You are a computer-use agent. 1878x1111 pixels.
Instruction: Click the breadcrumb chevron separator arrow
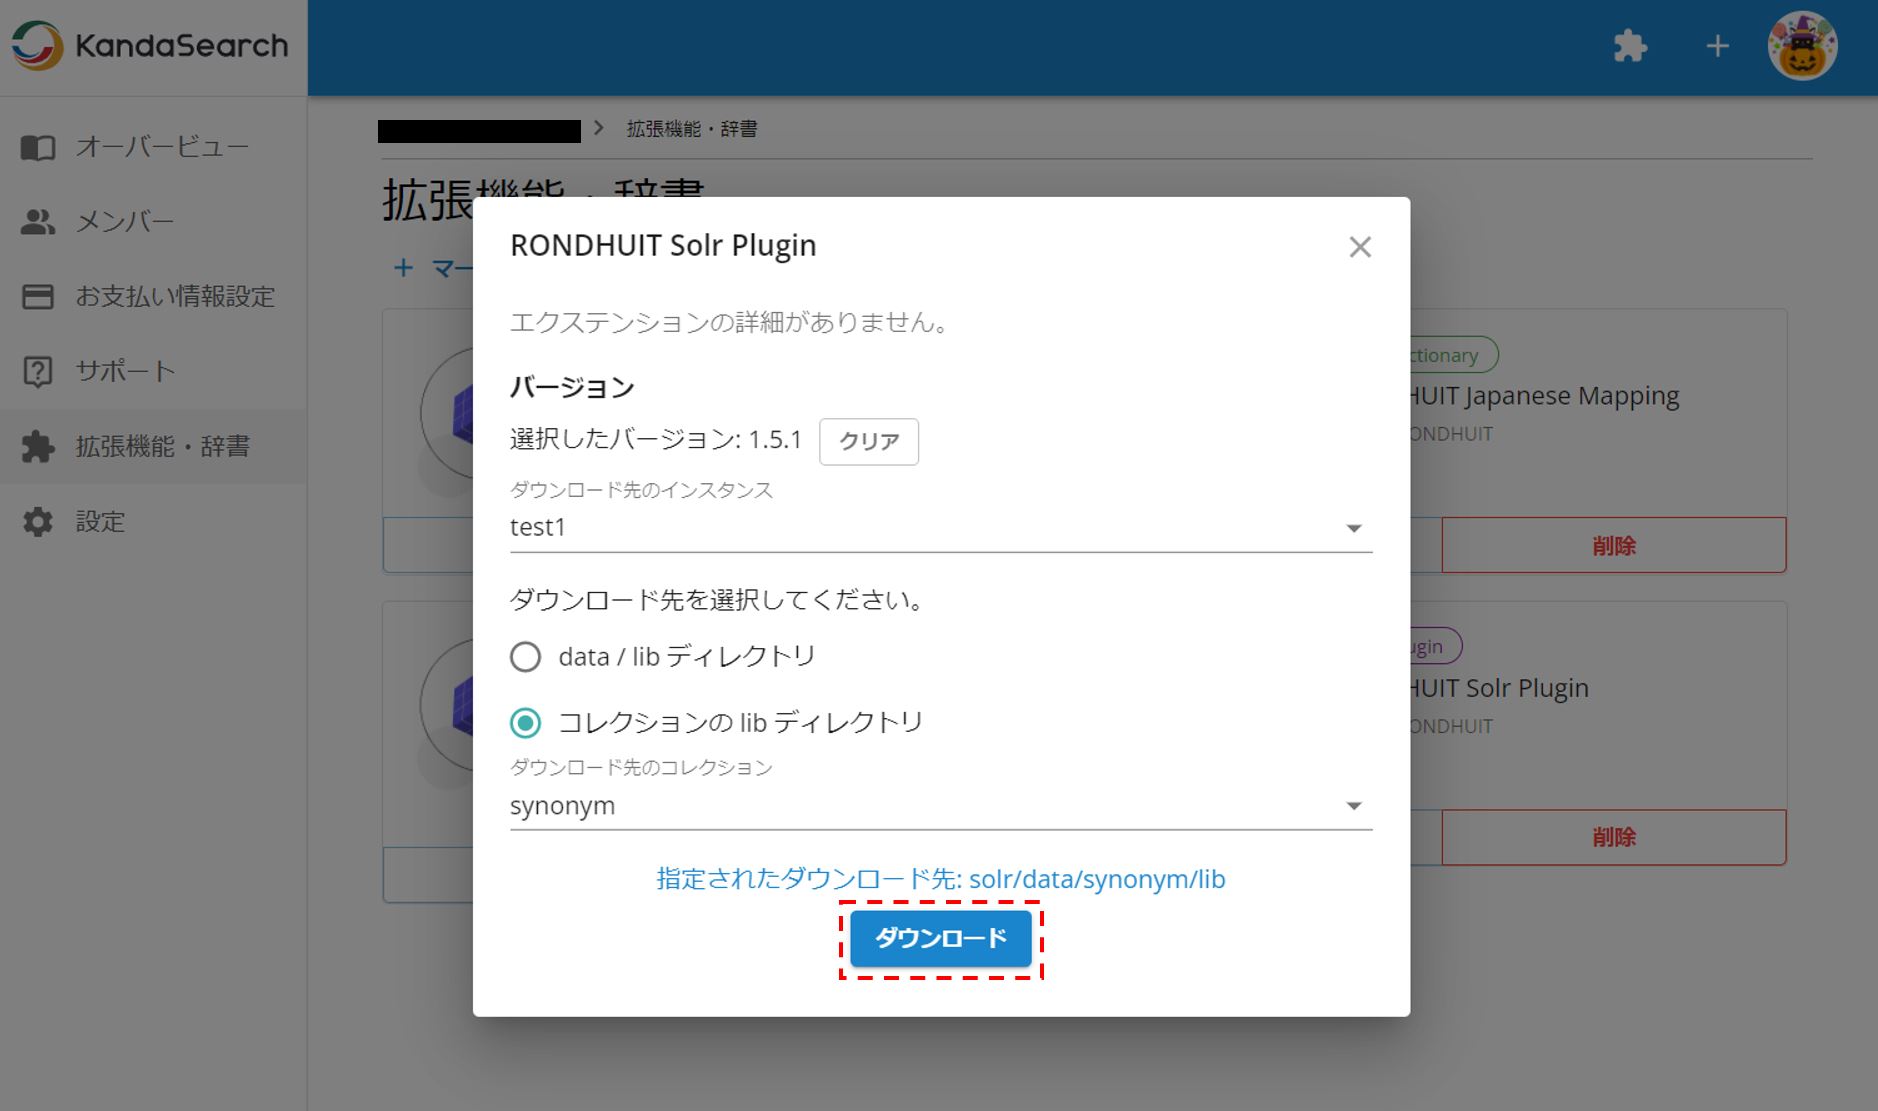coord(599,128)
